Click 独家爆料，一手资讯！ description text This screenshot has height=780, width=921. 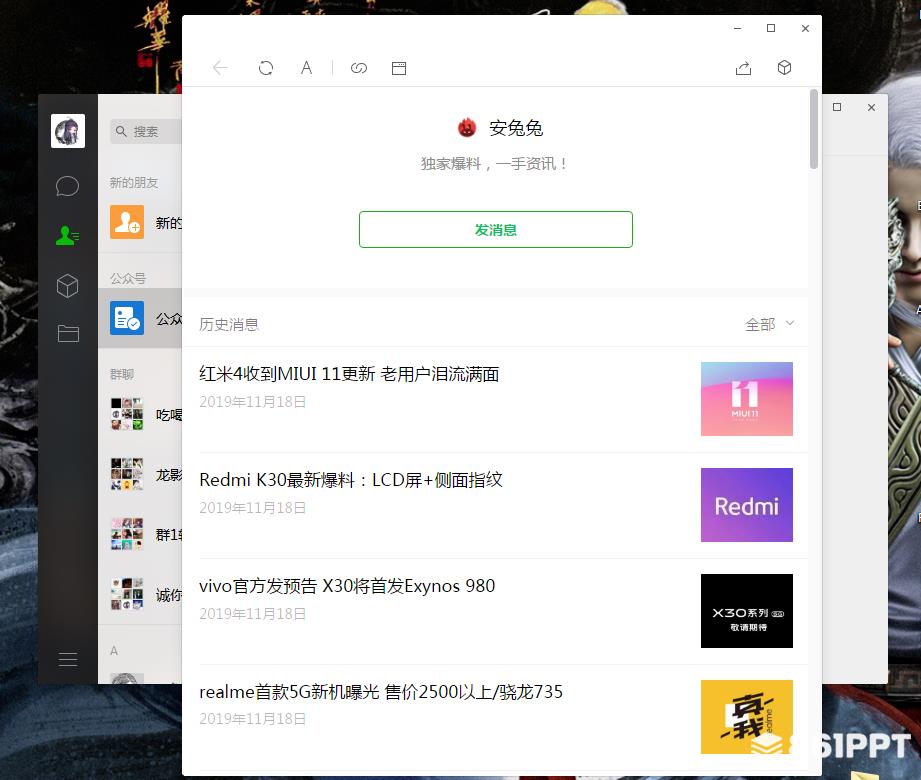(x=495, y=163)
